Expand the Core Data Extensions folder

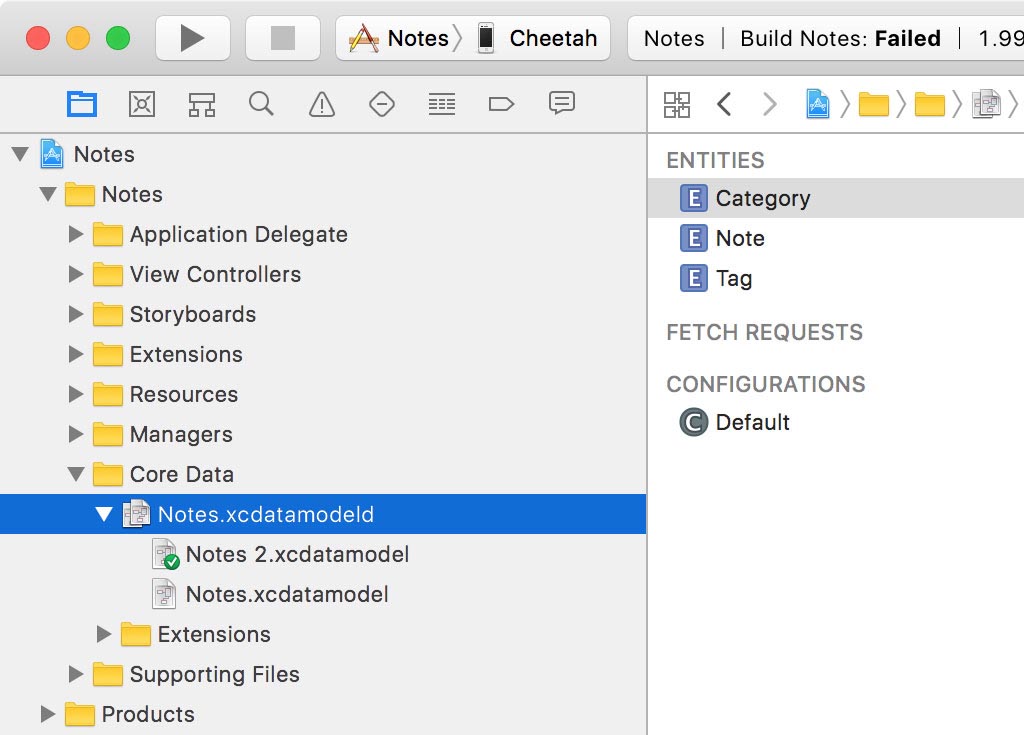(x=104, y=634)
